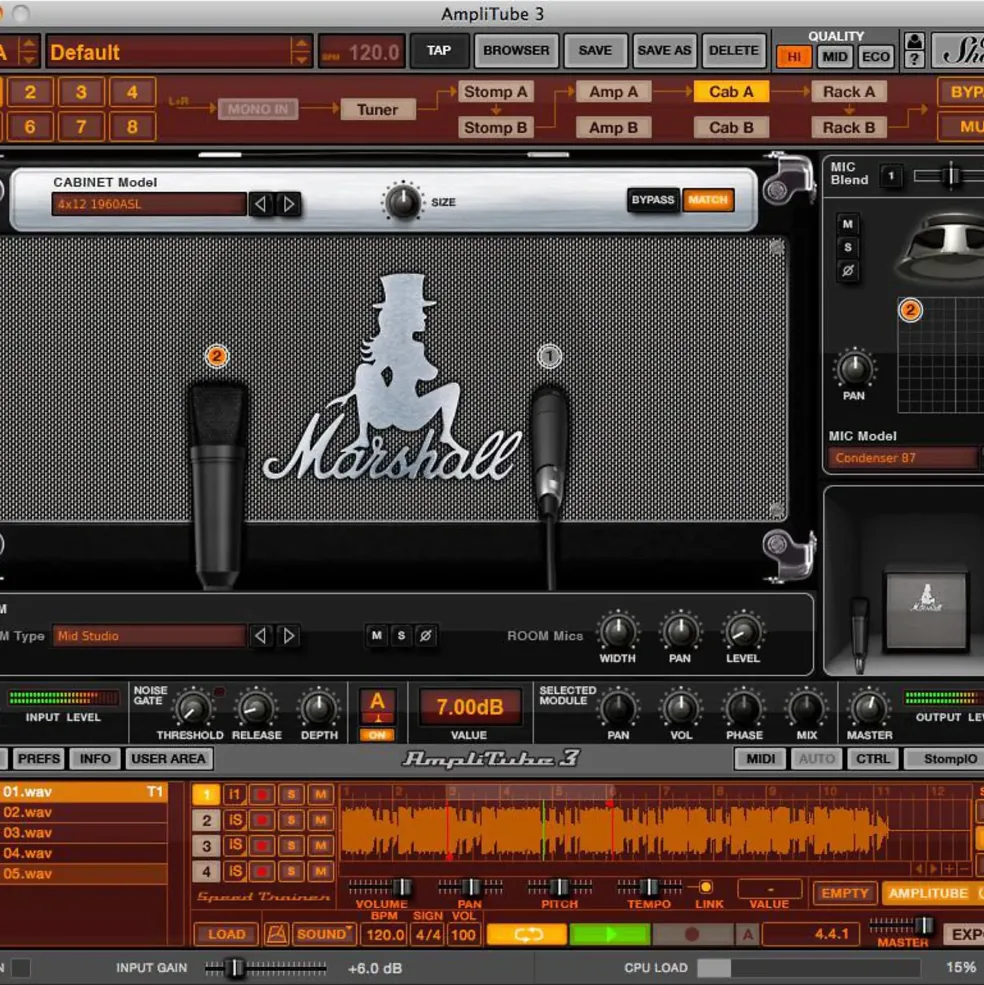The height and width of the screenshot is (985, 984).
Task: Adjust the cabinet SIZE knob
Action: 402,202
